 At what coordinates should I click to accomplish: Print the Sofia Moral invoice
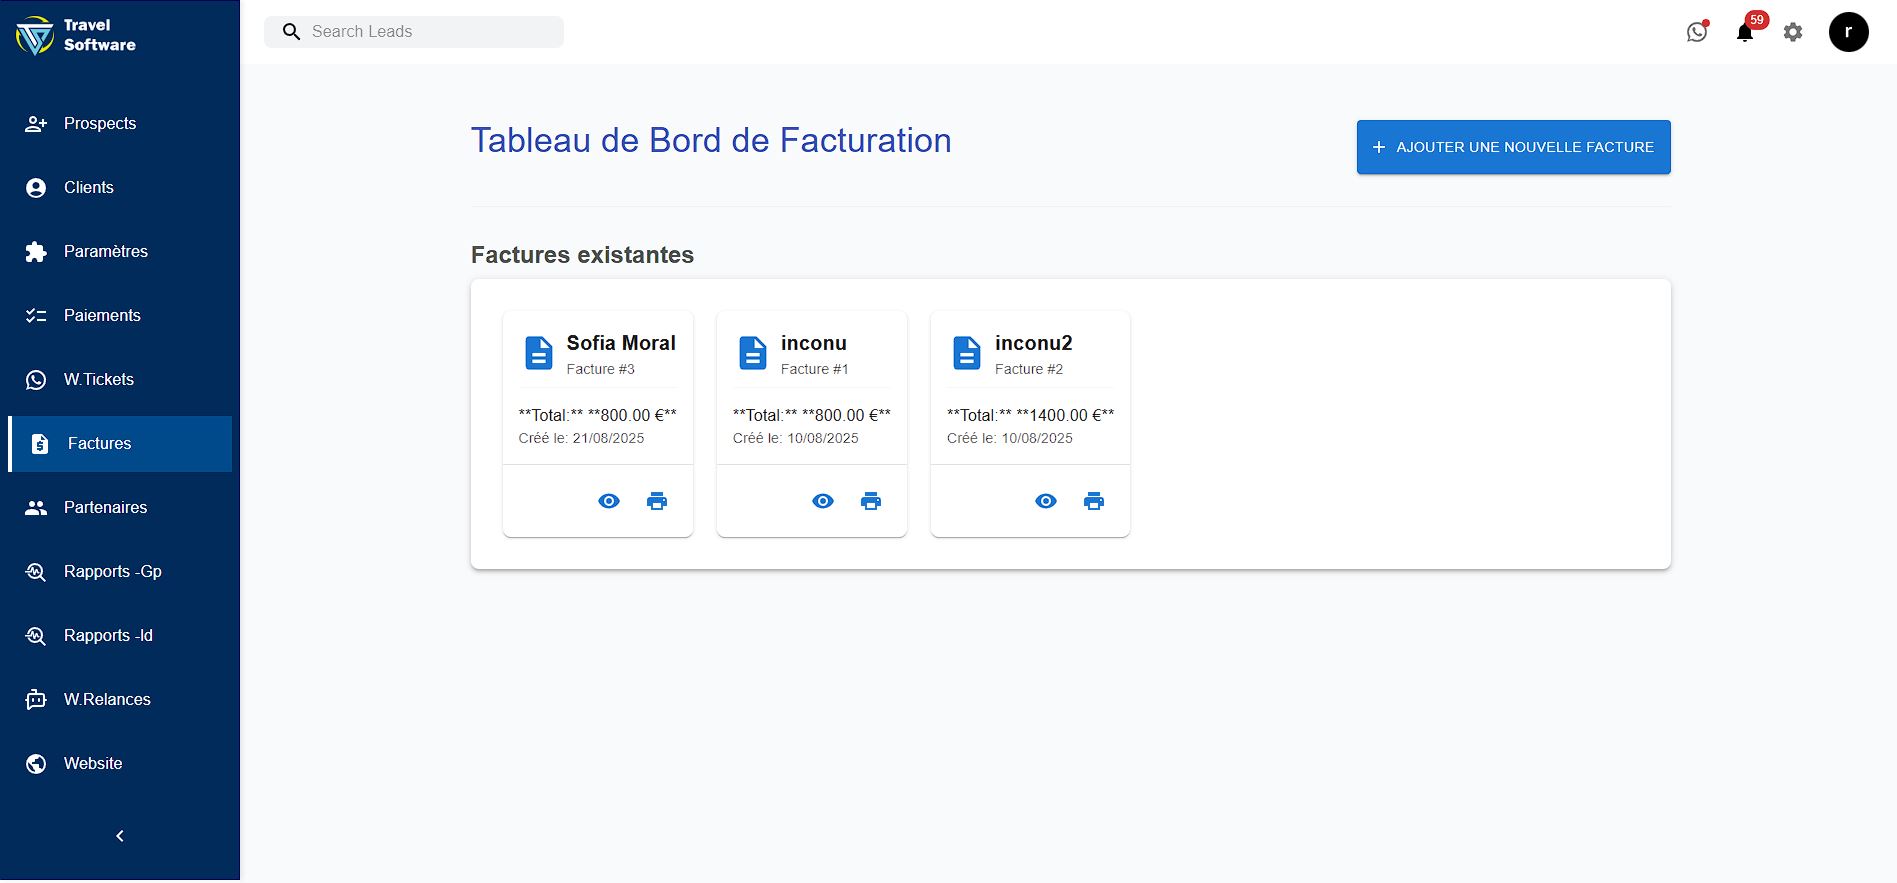(657, 500)
